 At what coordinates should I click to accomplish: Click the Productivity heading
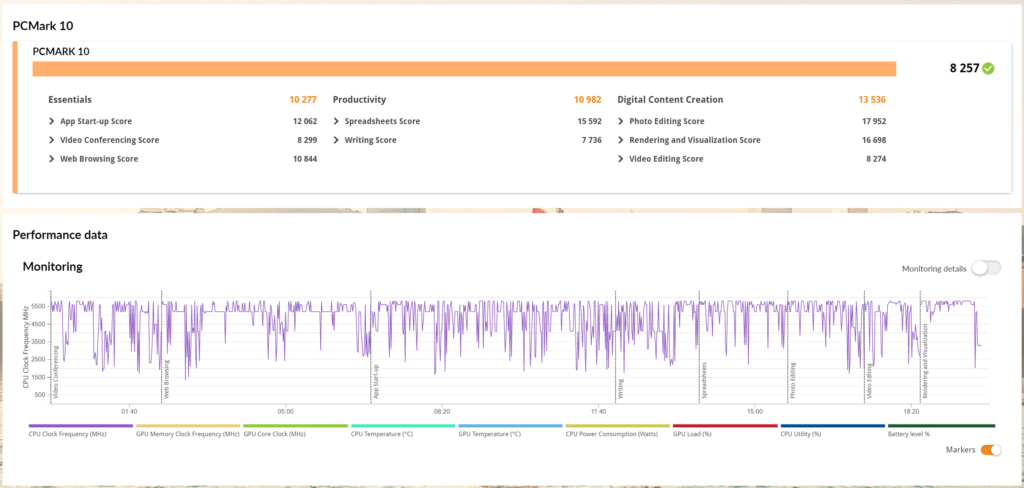pos(359,100)
